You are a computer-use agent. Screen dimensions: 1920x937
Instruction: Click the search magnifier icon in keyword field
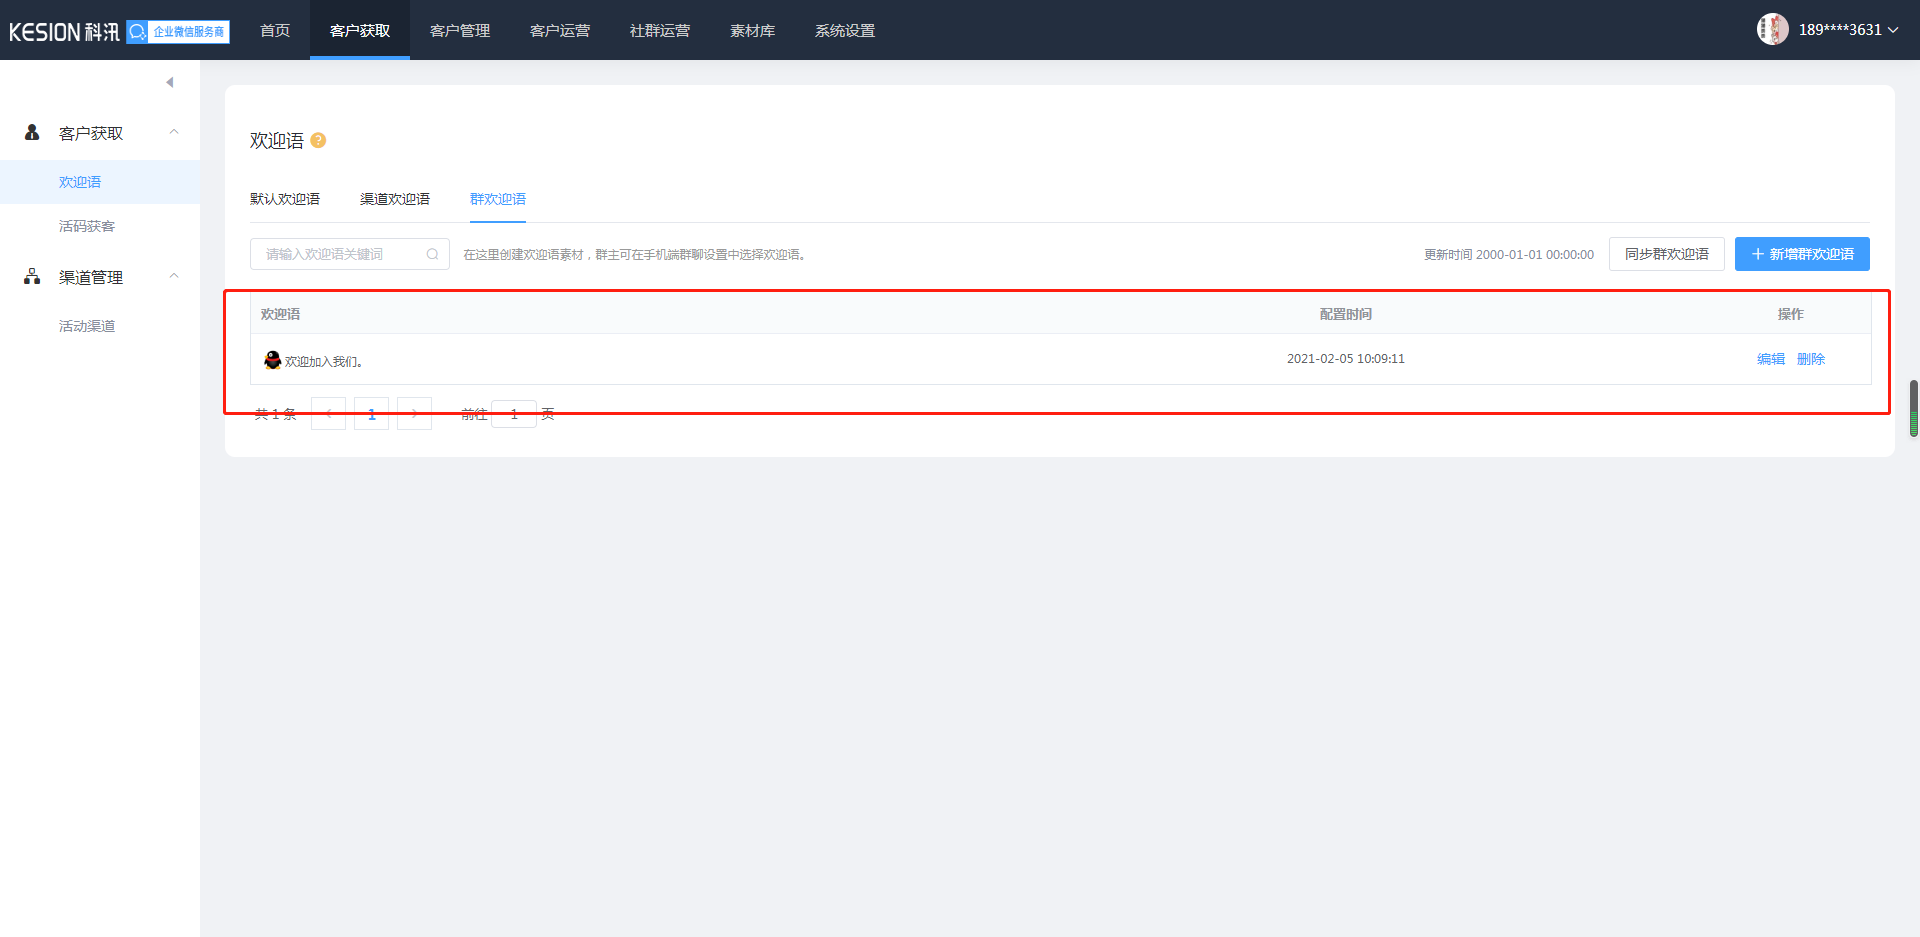(x=433, y=254)
